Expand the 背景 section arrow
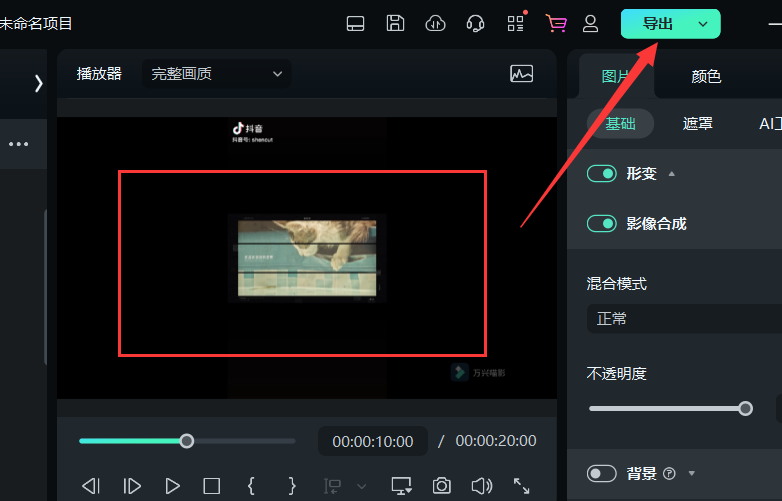This screenshot has height=501, width=782. coord(692,473)
